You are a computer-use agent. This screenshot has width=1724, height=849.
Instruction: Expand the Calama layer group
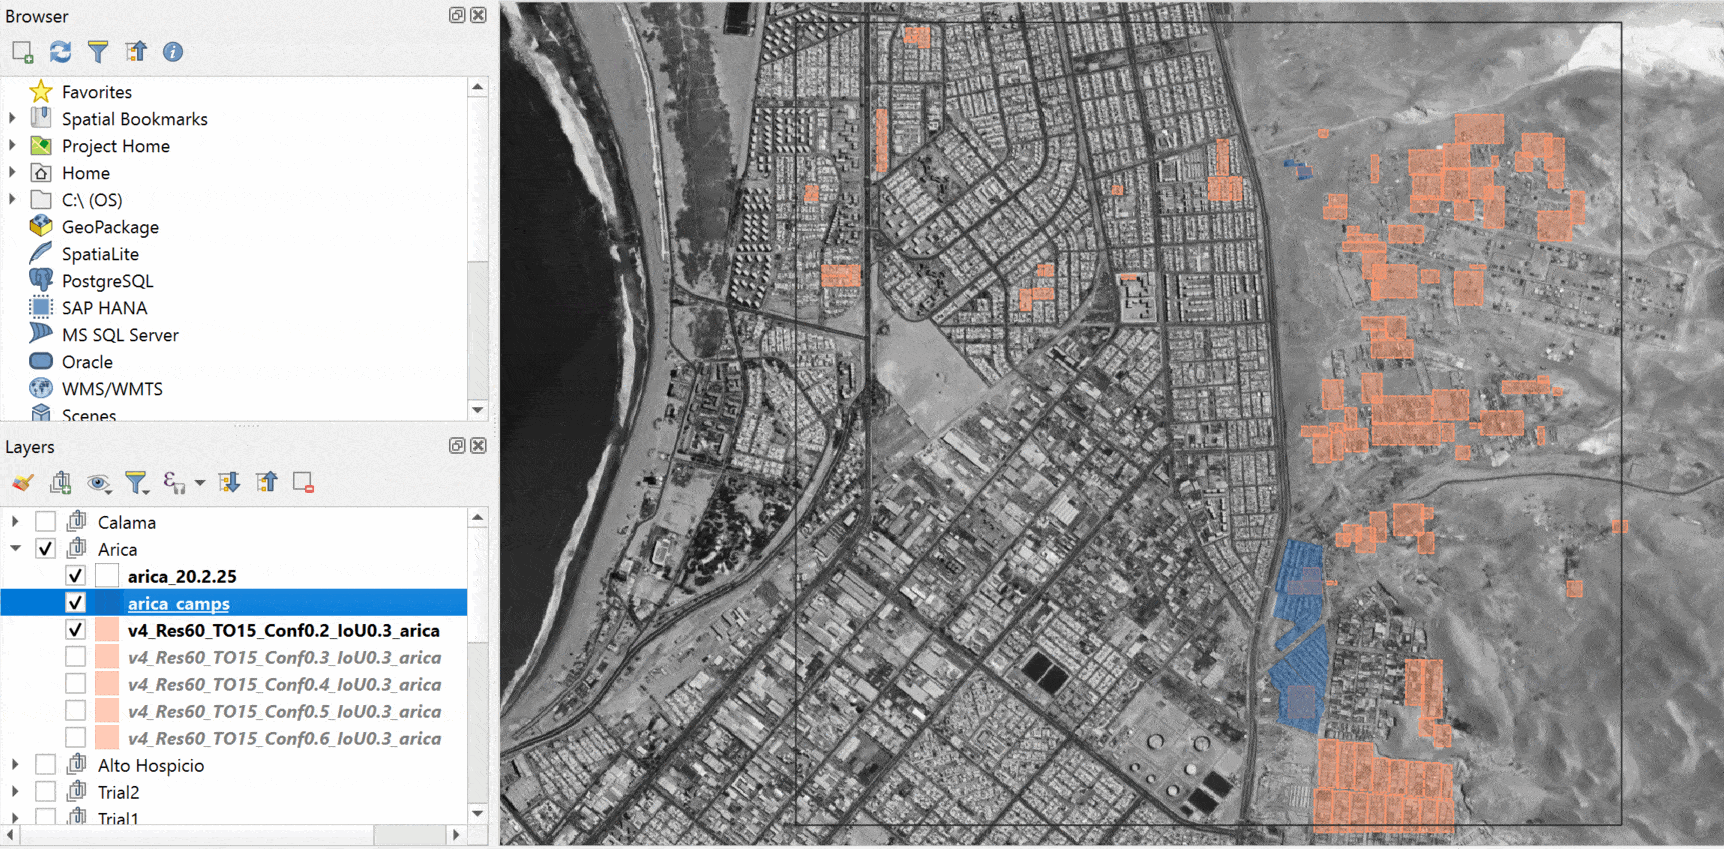coord(15,522)
